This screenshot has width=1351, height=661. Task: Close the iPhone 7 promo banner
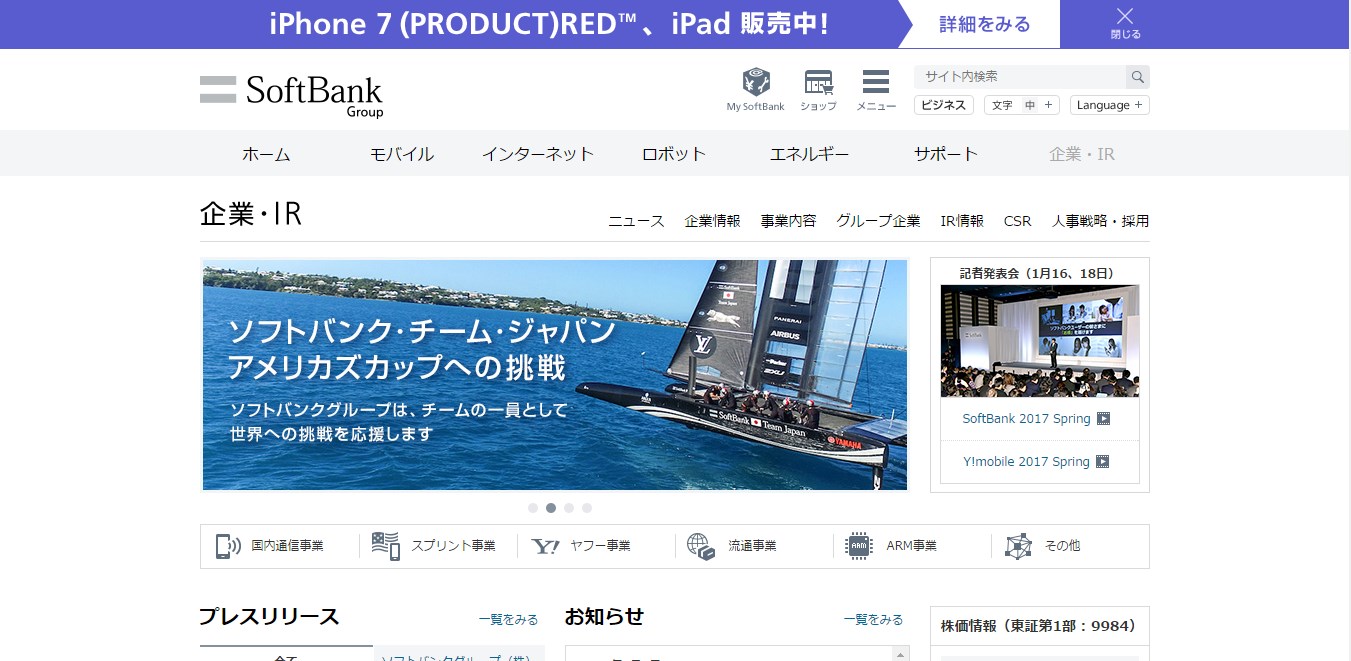point(1125,24)
